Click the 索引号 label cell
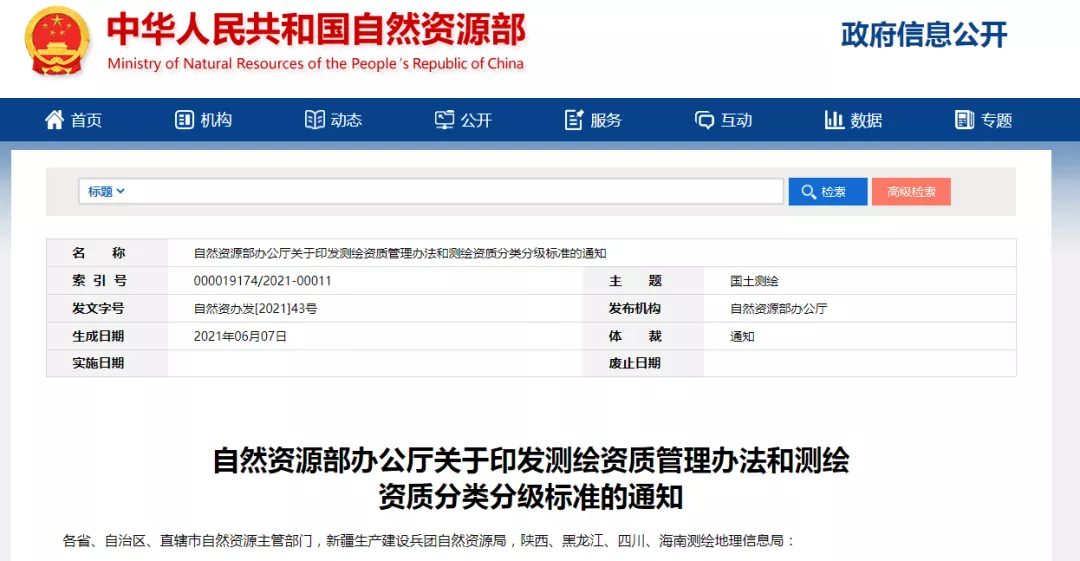 point(107,280)
